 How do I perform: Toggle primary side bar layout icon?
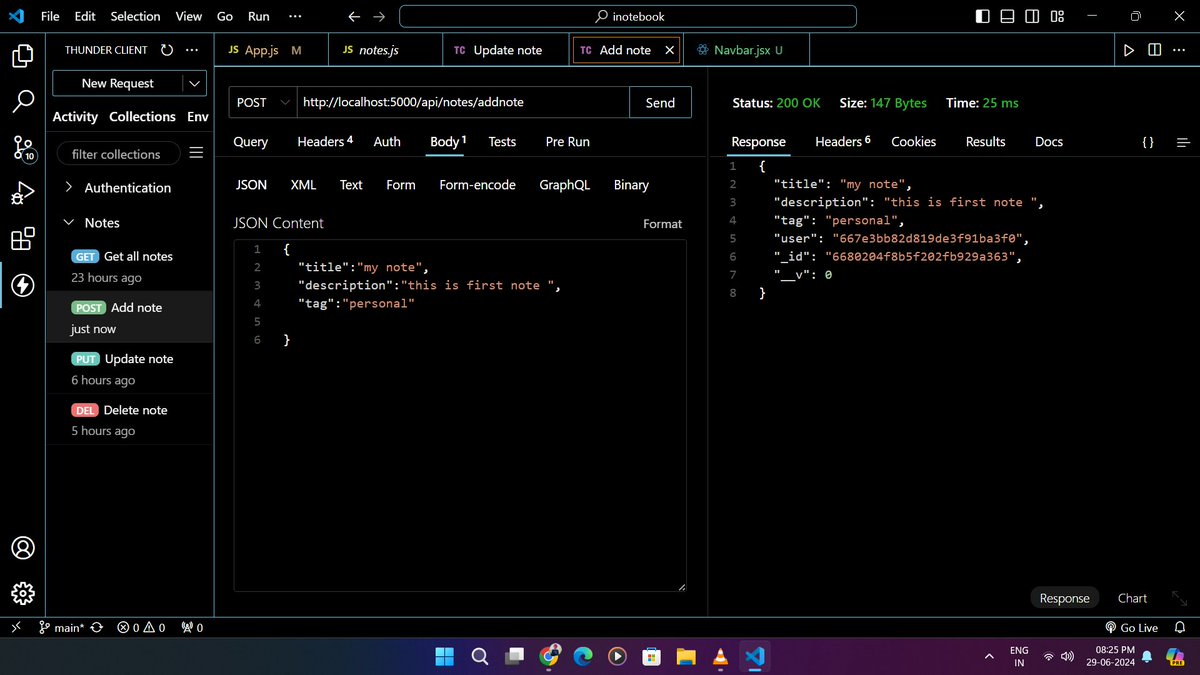tap(983, 17)
